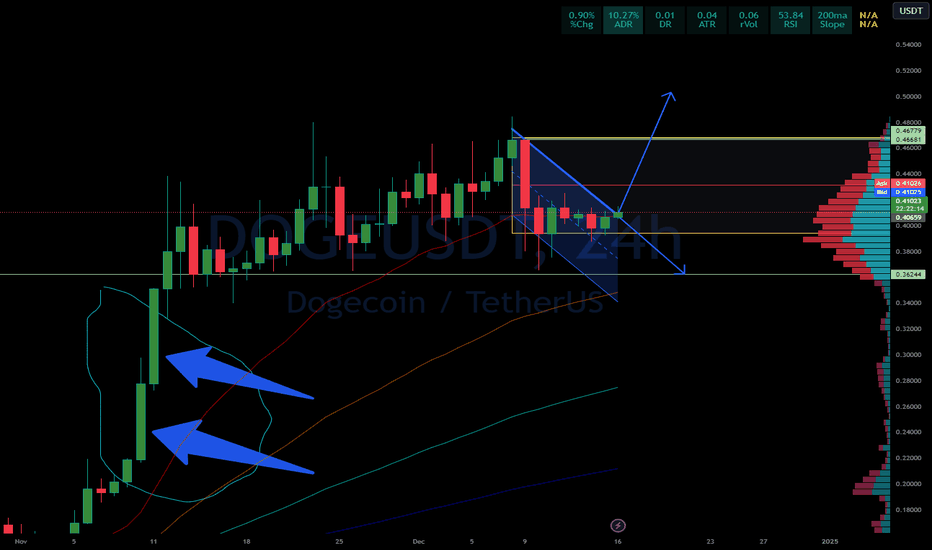Click 0.48000 on the price axis
The height and width of the screenshot is (550, 932).
908,122
